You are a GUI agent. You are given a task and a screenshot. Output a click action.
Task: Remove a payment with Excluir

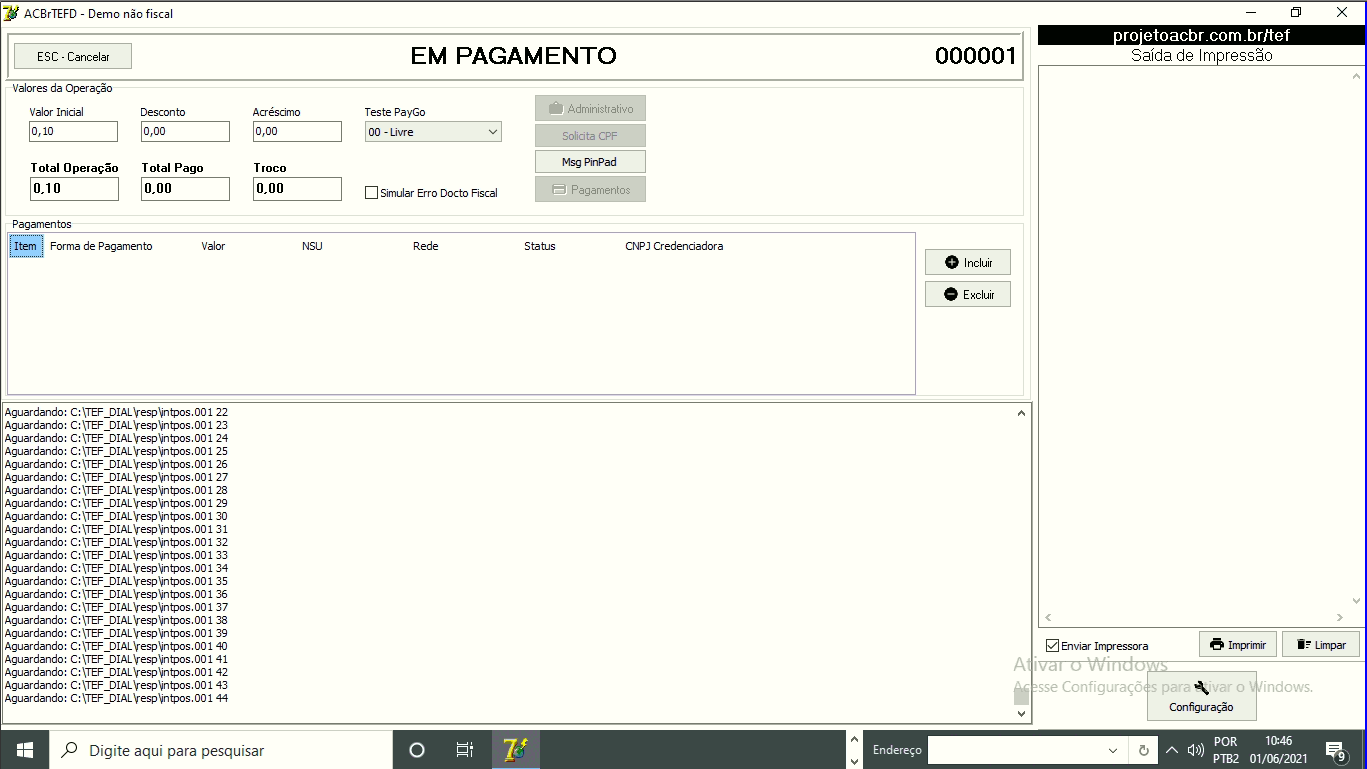tap(968, 294)
